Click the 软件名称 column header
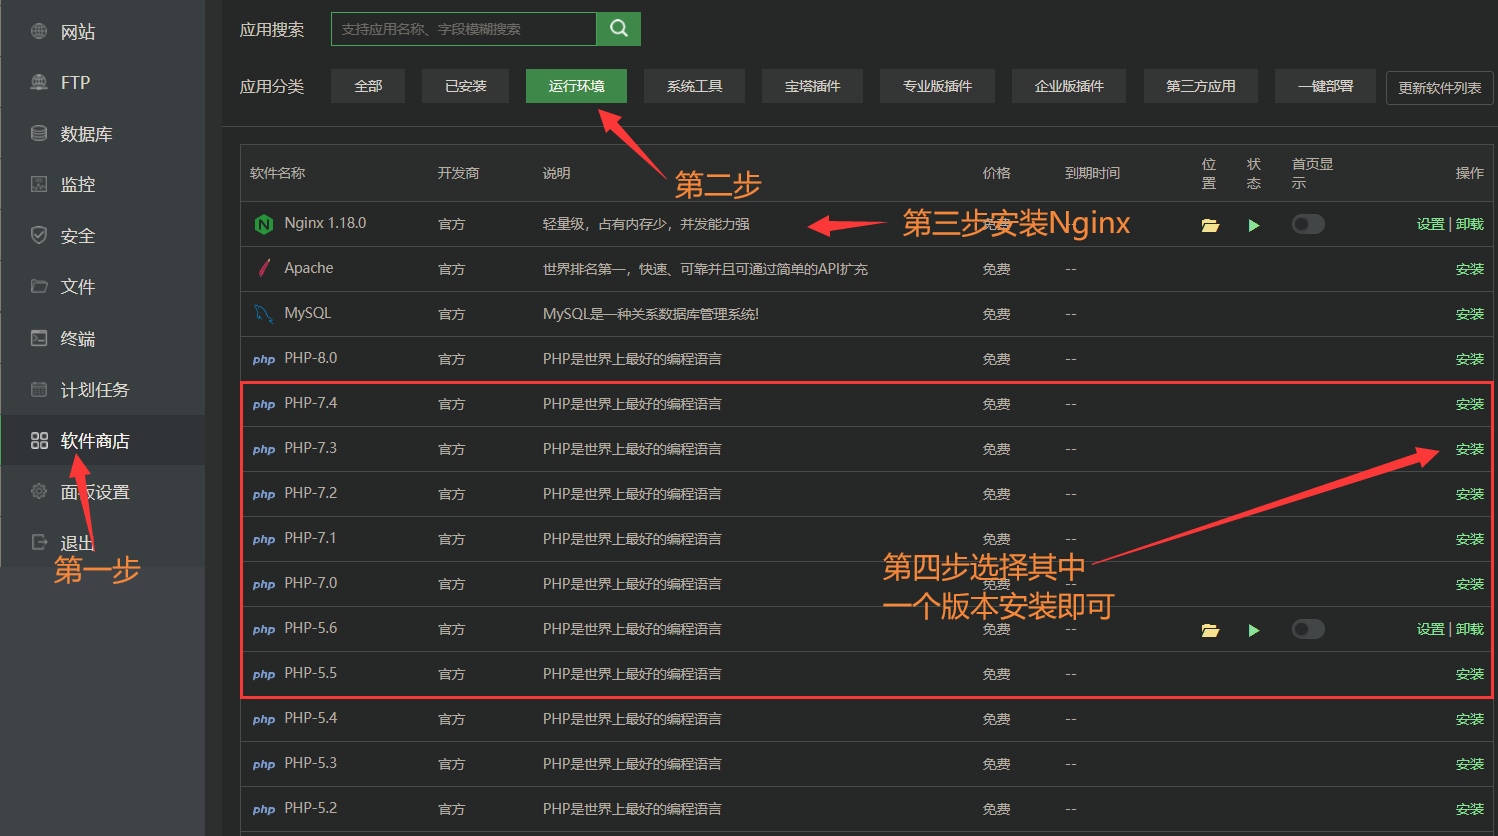This screenshot has height=836, width=1498. [x=277, y=173]
